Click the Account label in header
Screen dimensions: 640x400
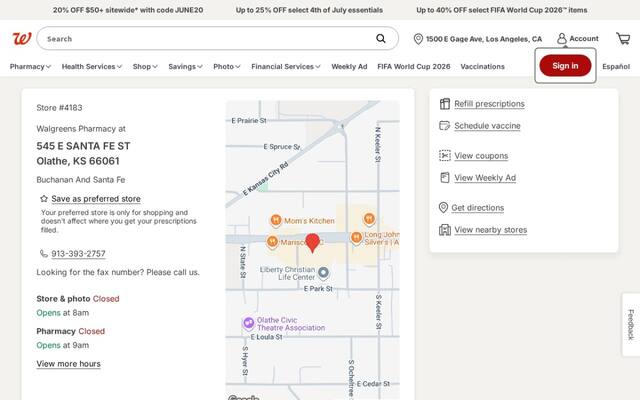coord(584,38)
